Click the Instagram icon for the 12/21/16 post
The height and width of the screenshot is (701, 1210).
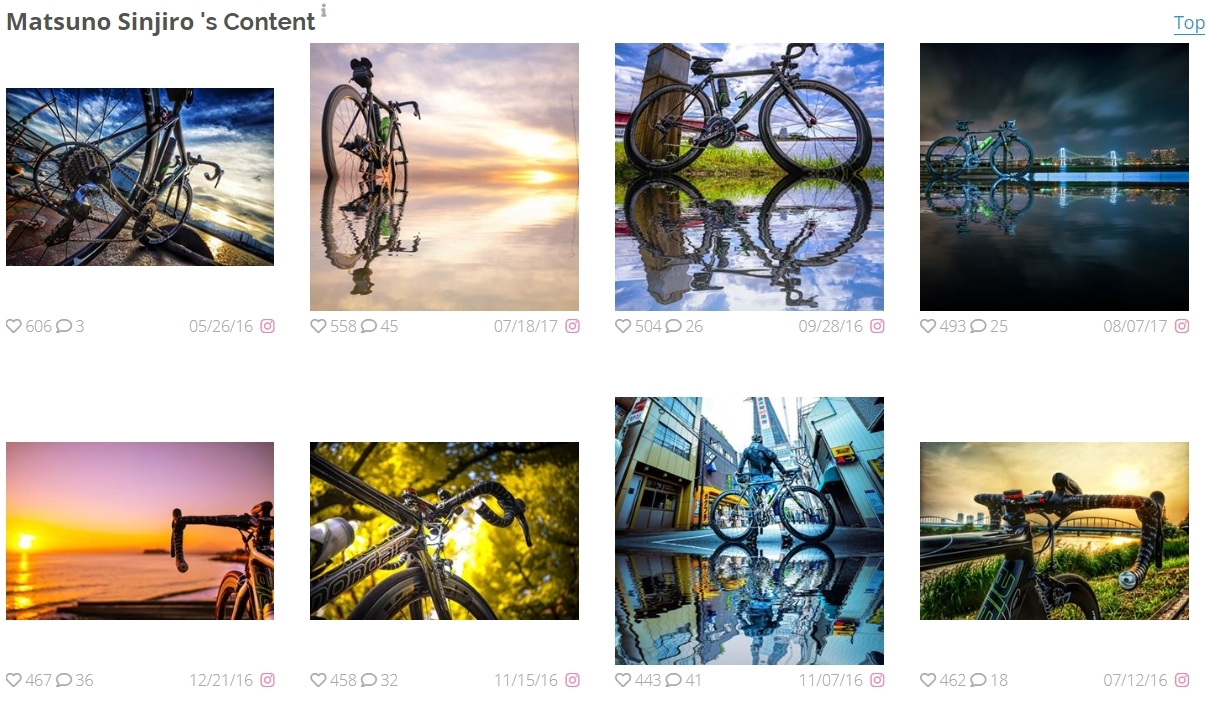pyautogui.click(x=268, y=680)
